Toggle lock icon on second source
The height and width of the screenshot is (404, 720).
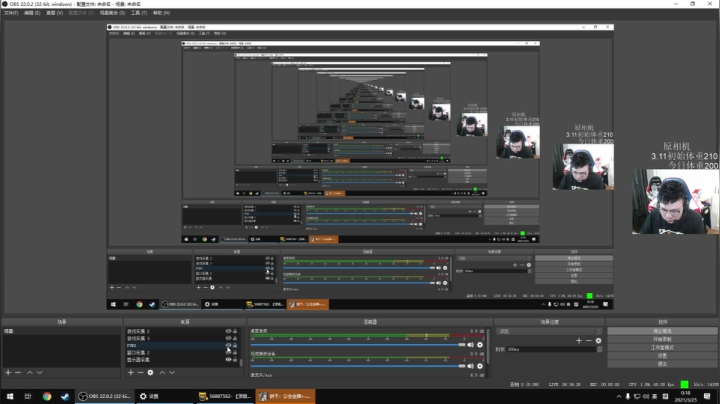click(x=235, y=338)
